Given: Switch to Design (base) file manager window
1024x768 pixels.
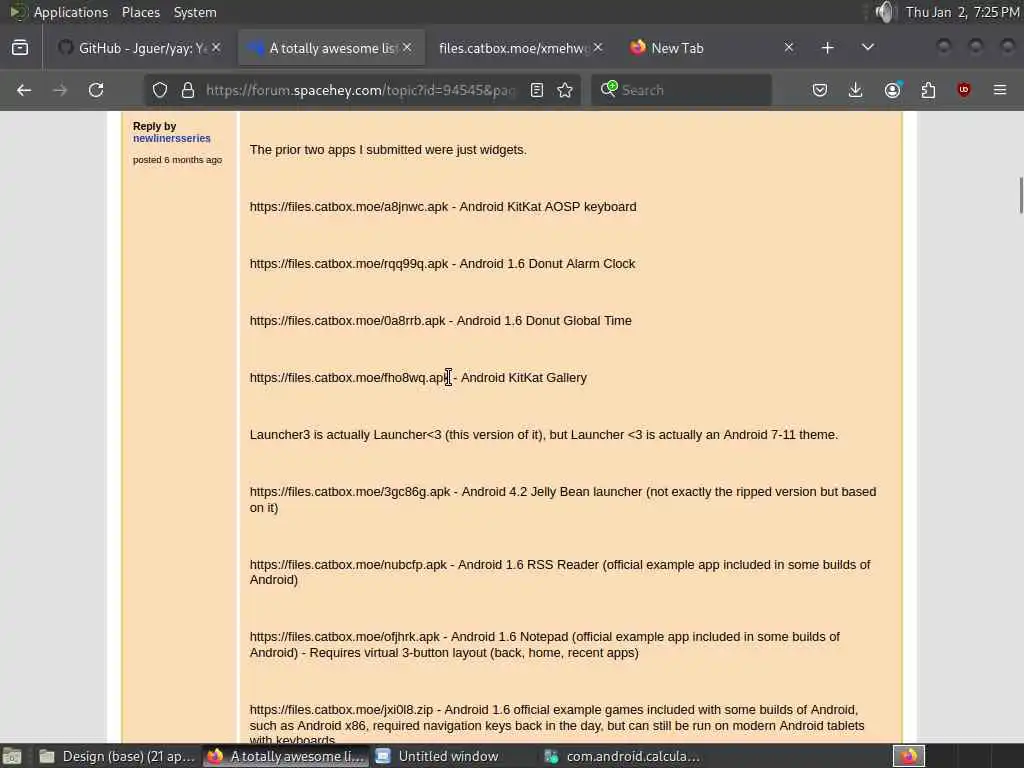Looking at the screenshot, I should point(116,756).
